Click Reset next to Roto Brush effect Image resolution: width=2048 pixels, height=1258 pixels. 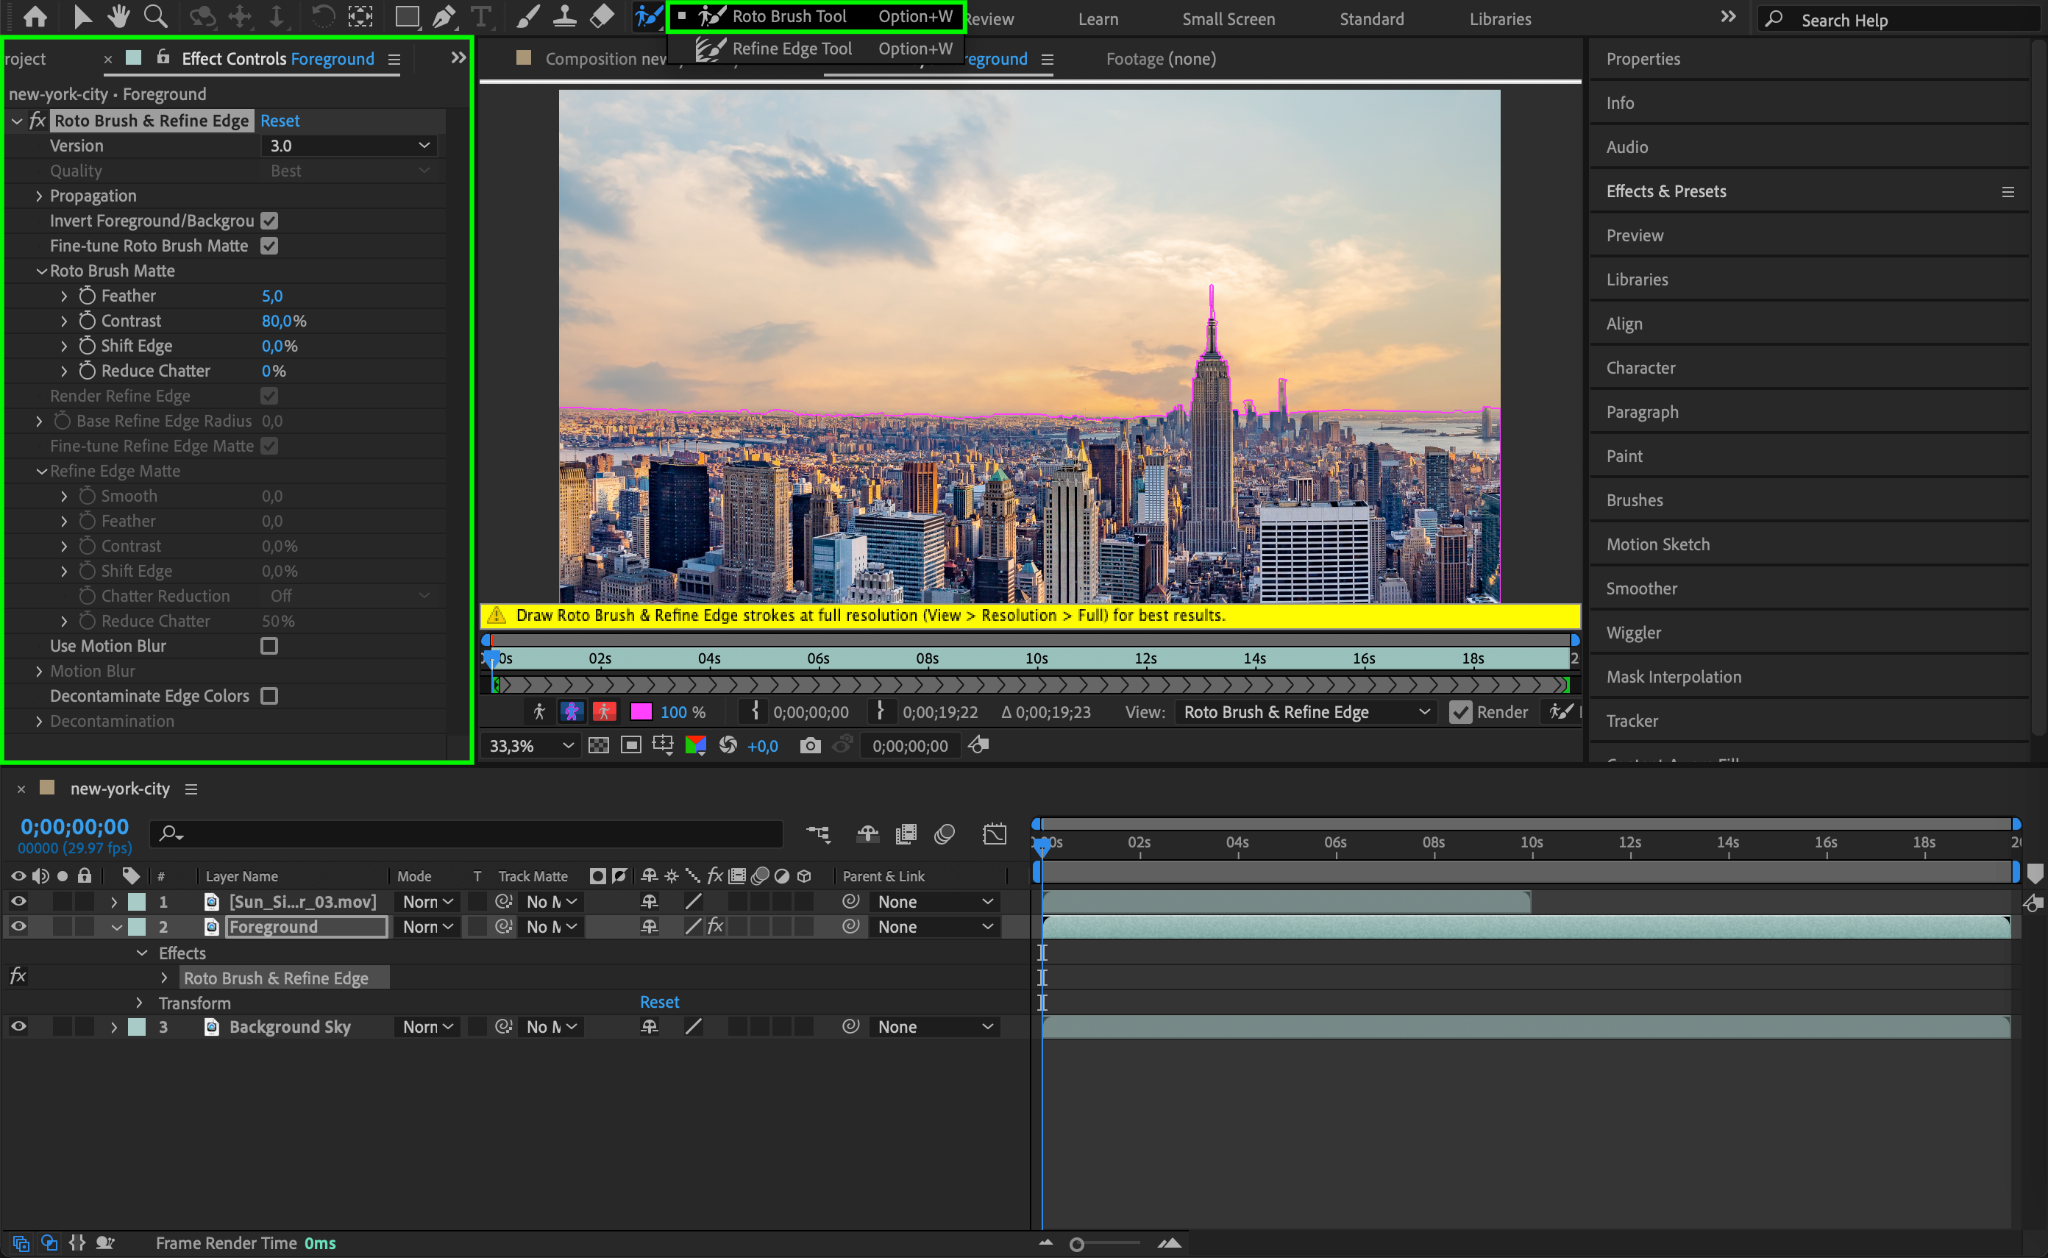[x=280, y=121]
